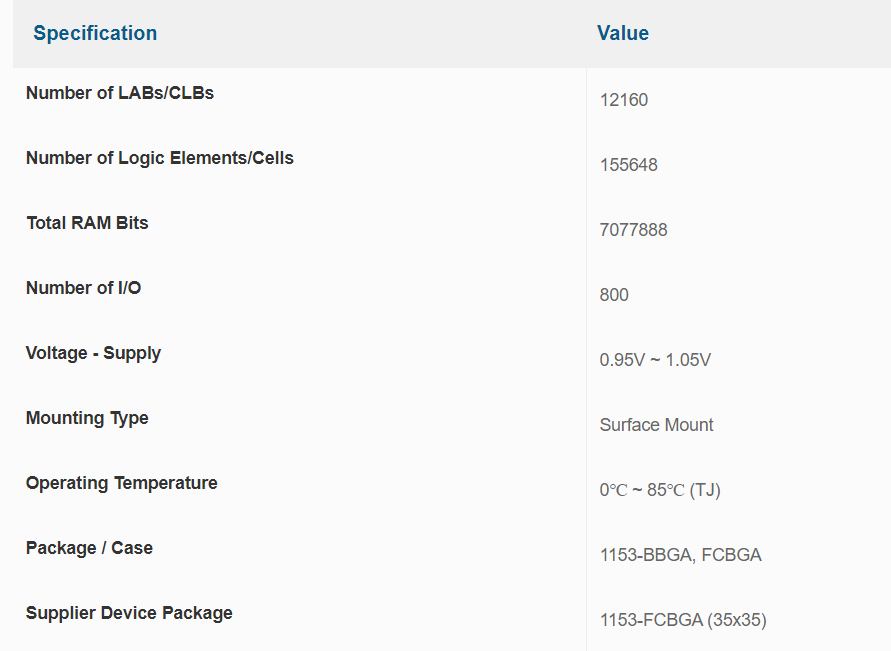Click the Value column header
This screenshot has height=651, width=891.
point(623,33)
